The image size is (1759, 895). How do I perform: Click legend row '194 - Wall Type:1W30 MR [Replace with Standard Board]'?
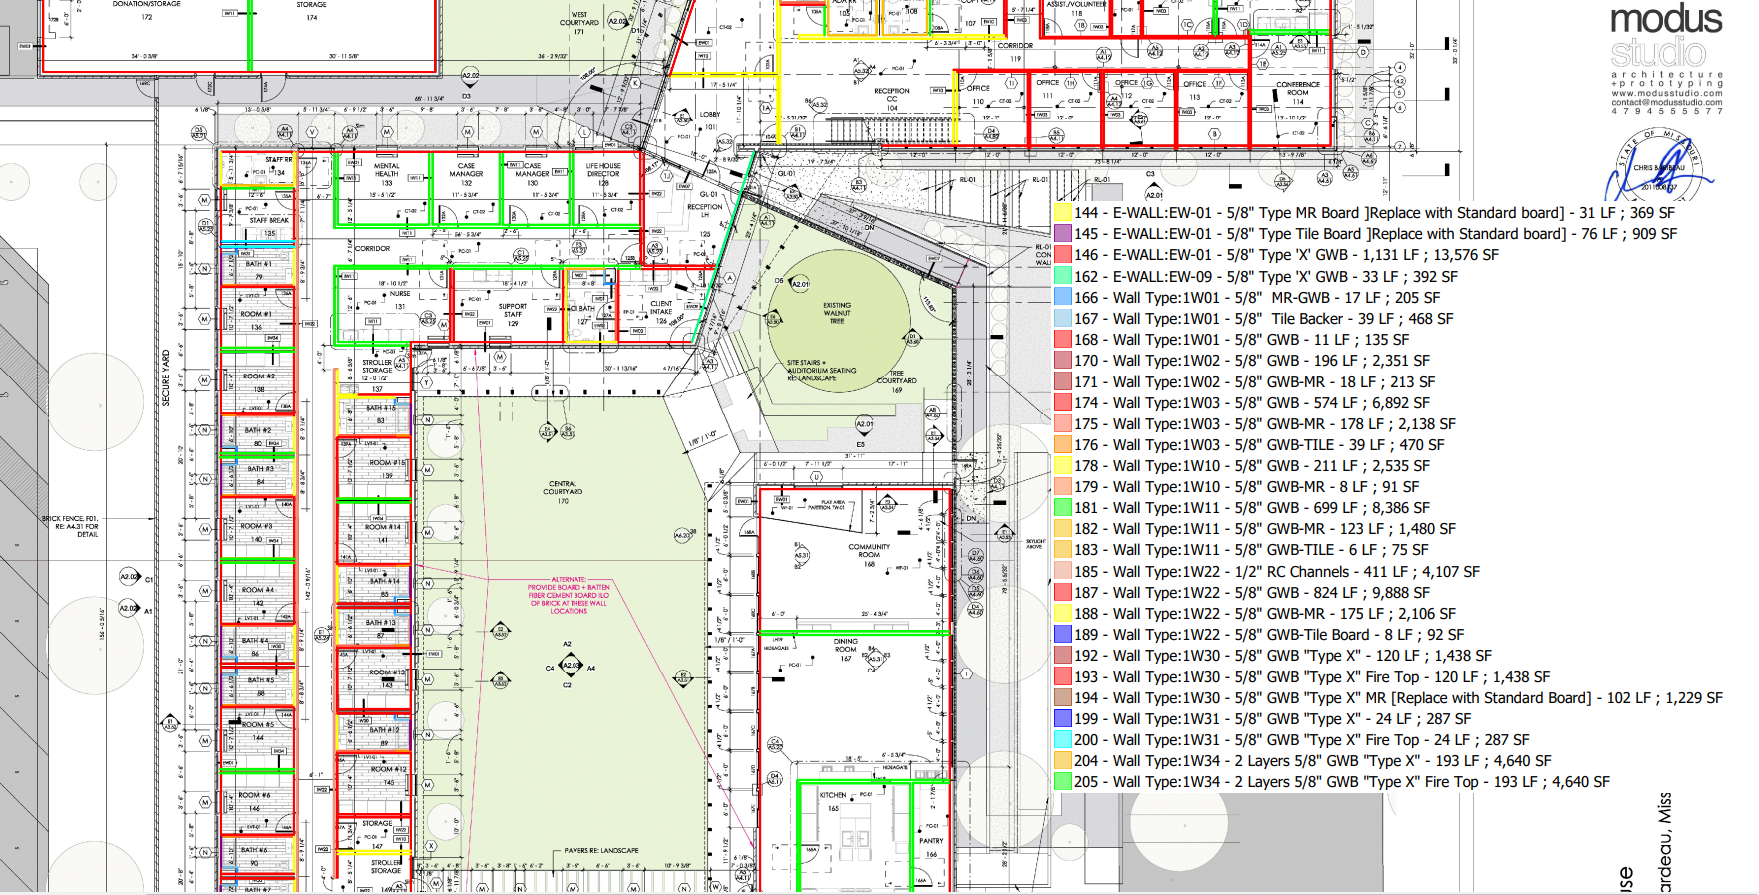1389,698
